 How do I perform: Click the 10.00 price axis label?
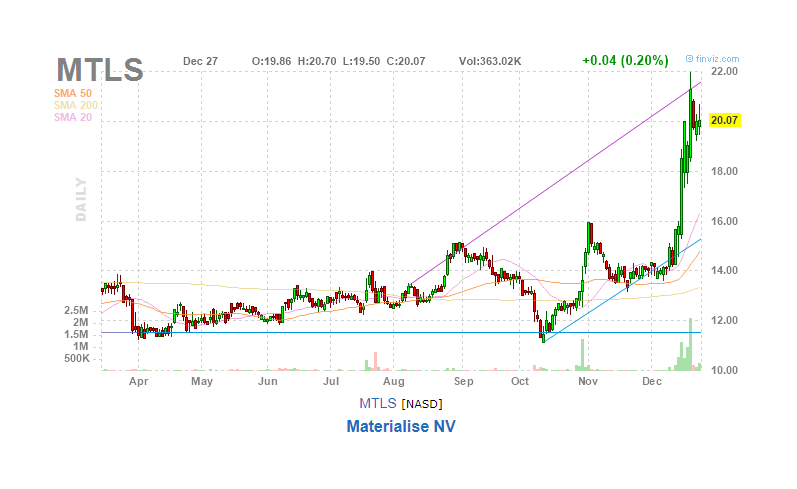(x=724, y=370)
